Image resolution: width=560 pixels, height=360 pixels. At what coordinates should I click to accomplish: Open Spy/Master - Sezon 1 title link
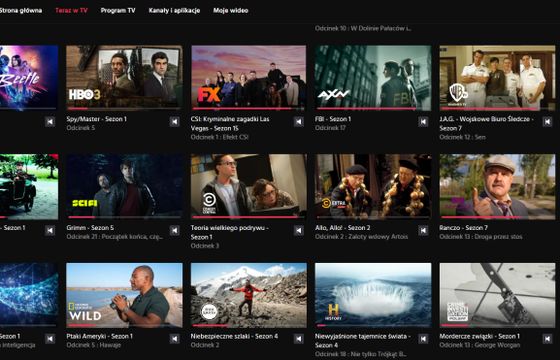[x=96, y=119]
